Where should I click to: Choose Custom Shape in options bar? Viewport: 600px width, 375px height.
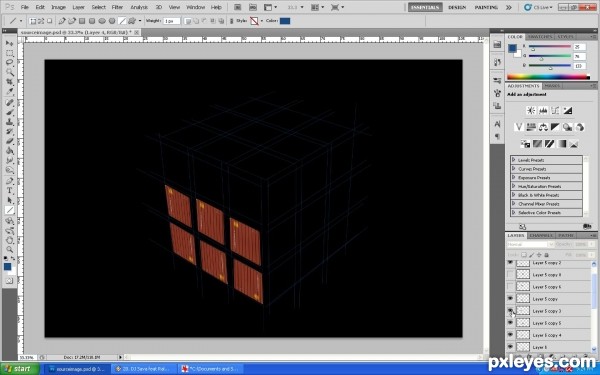pyautogui.click(x=132, y=21)
